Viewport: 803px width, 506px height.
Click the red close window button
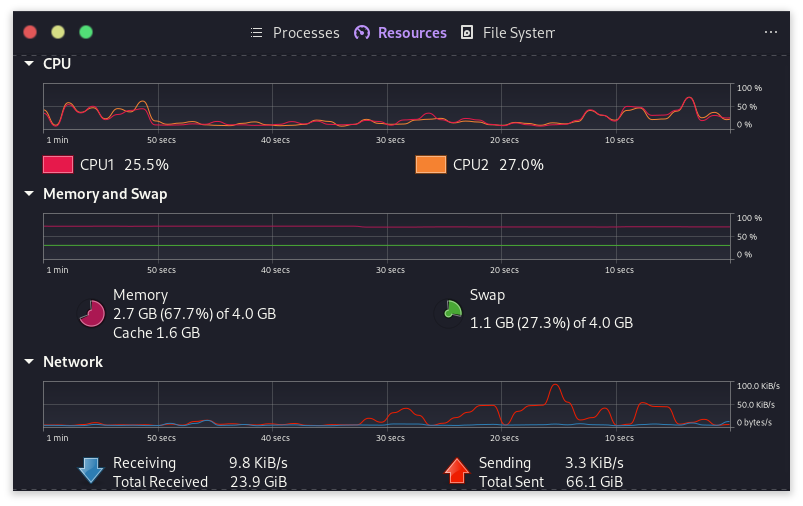click(x=30, y=32)
